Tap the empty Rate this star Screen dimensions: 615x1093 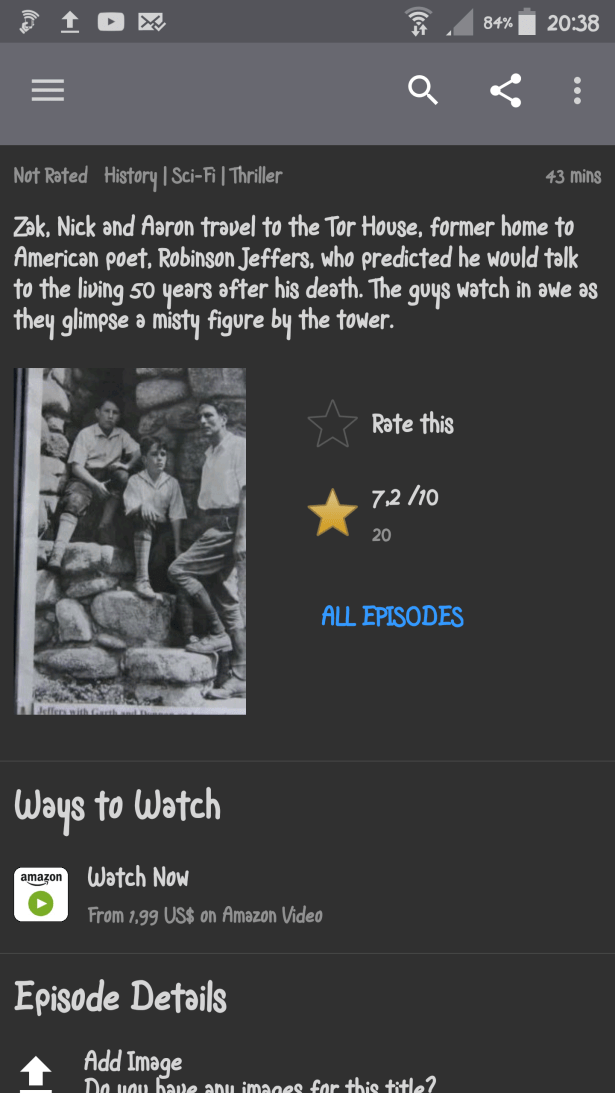tap(333, 424)
